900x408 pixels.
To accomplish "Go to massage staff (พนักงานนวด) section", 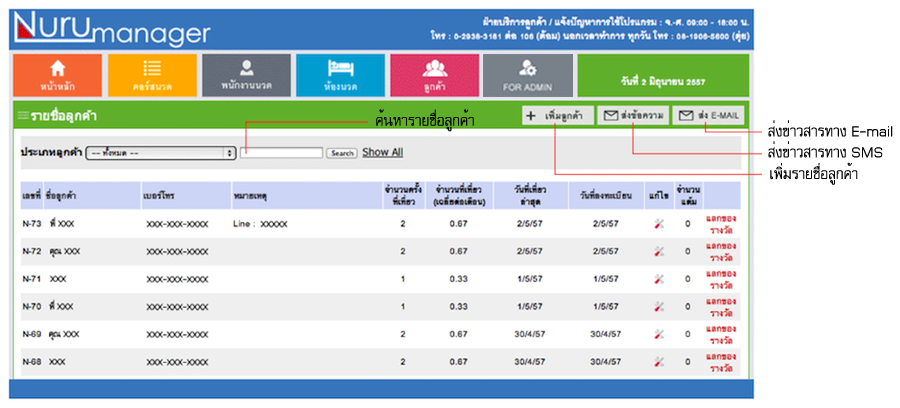I will click(x=246, y=75).
